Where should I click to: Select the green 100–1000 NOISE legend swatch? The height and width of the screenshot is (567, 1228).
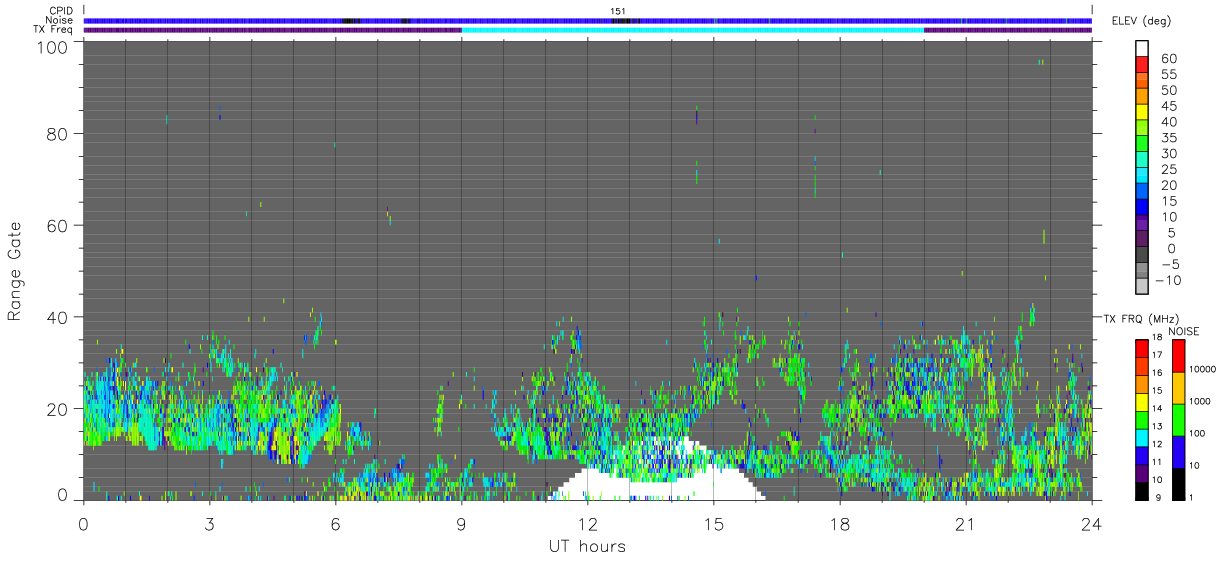click(x=1179, y=419)
